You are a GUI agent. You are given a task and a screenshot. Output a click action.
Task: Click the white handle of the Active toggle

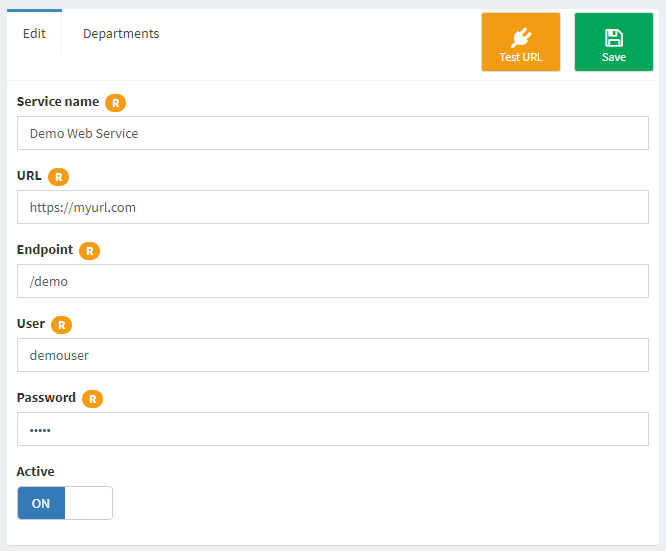pos(88,503)
